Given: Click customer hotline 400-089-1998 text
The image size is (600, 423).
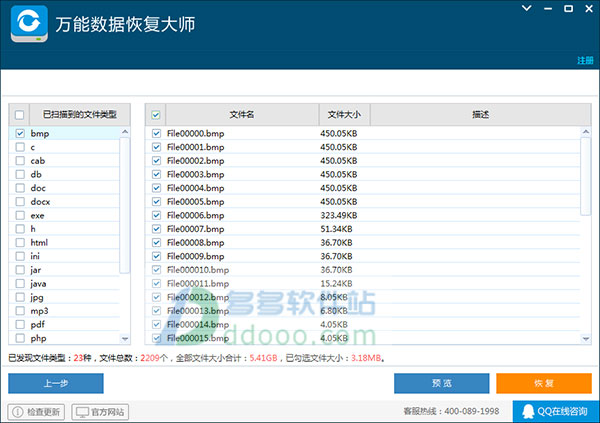Looking at the screenshot, I should [x=471, y=411].
